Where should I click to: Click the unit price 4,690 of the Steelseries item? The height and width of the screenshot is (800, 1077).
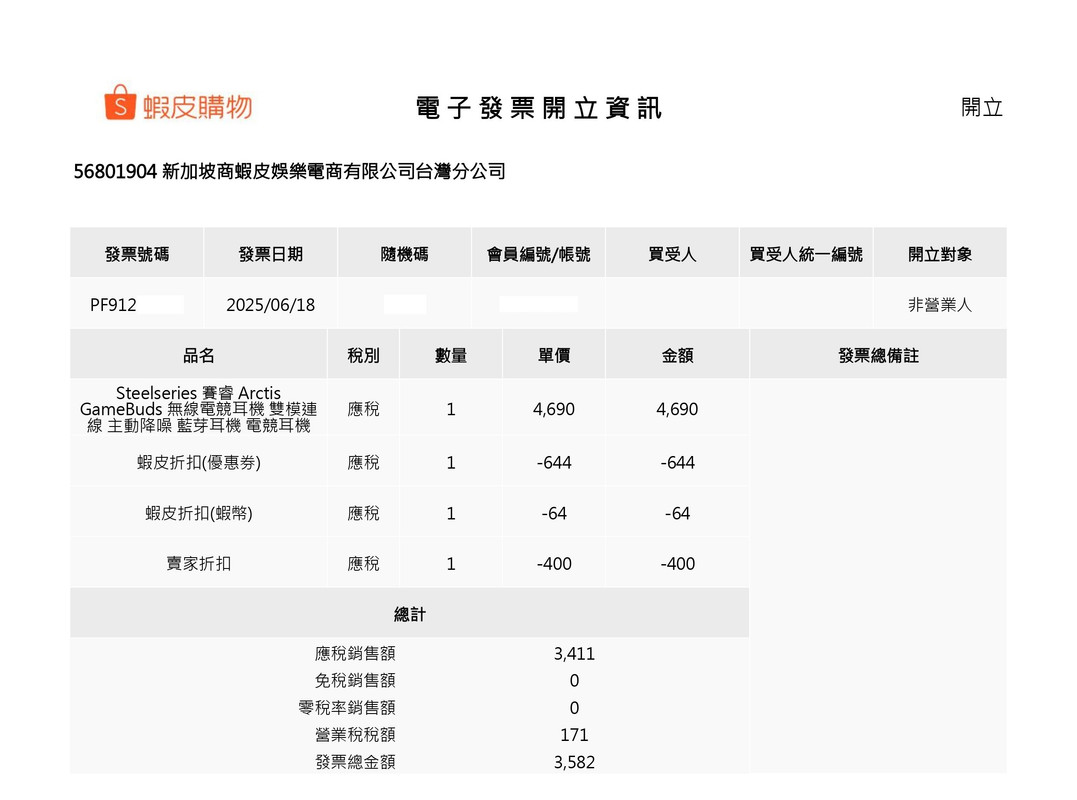click(554, 409)
